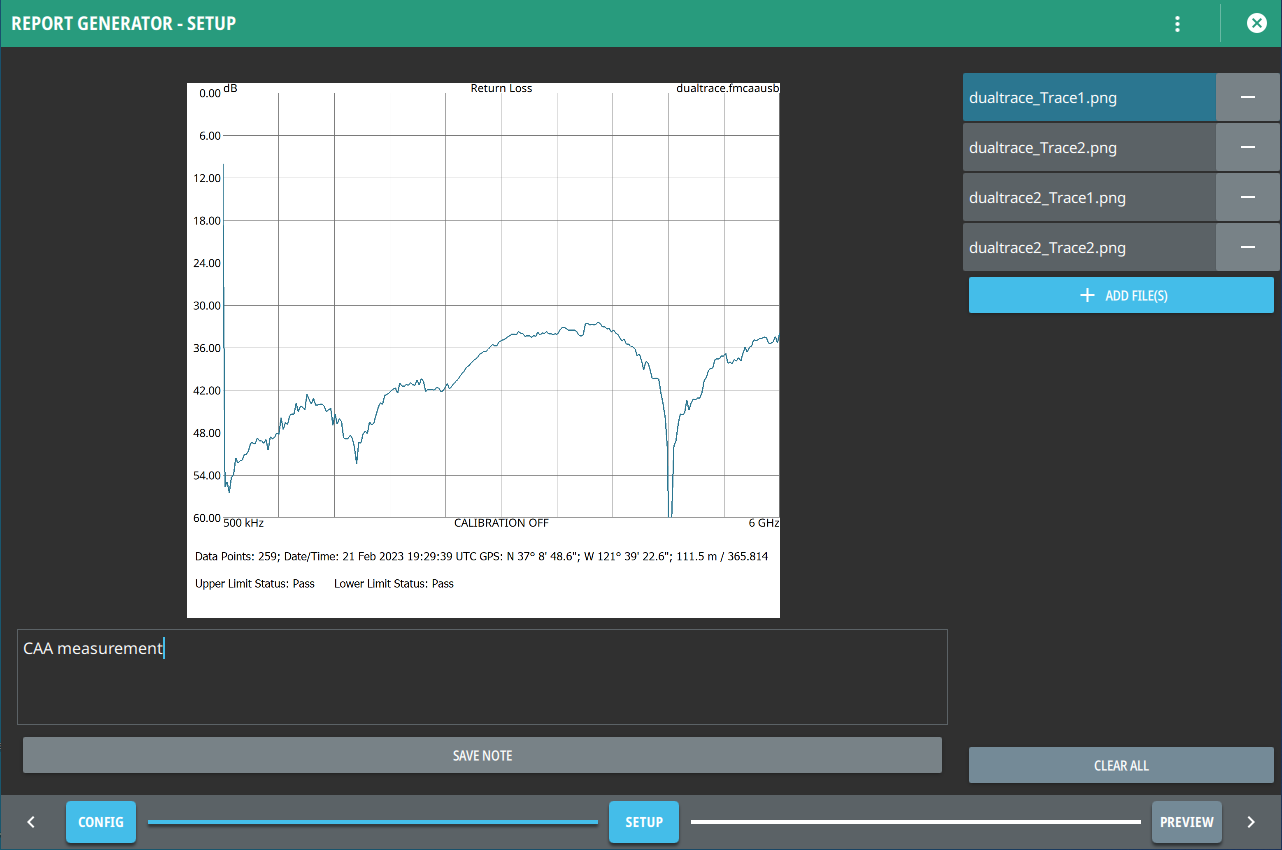The height and width of the screenshot is (850, 1282).
Task: Remove dualtrace2_Trace2.png with minus icon
Action: (1247, 248)
